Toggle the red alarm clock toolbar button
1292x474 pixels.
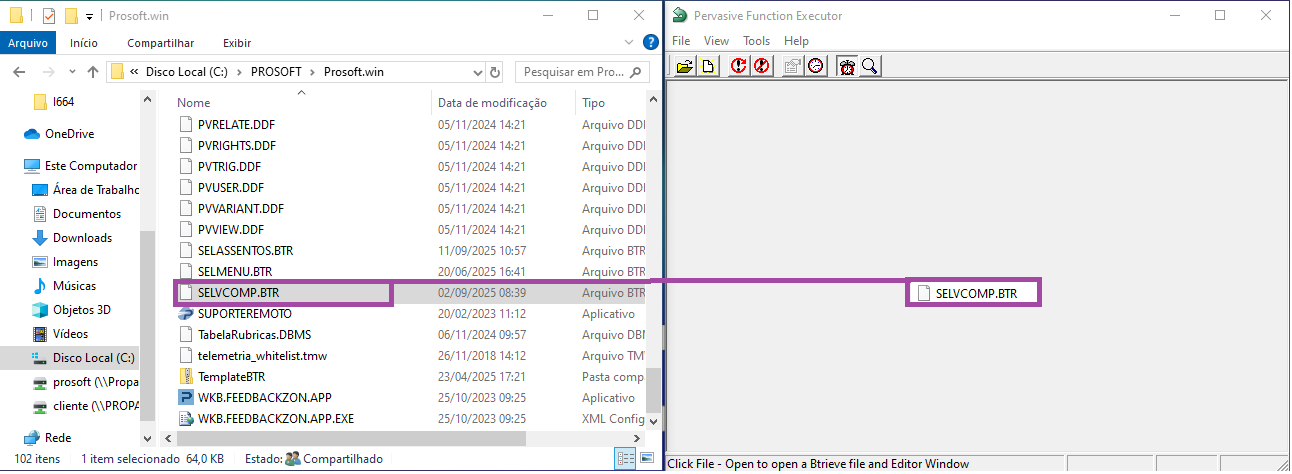click(x=848, y=66)
